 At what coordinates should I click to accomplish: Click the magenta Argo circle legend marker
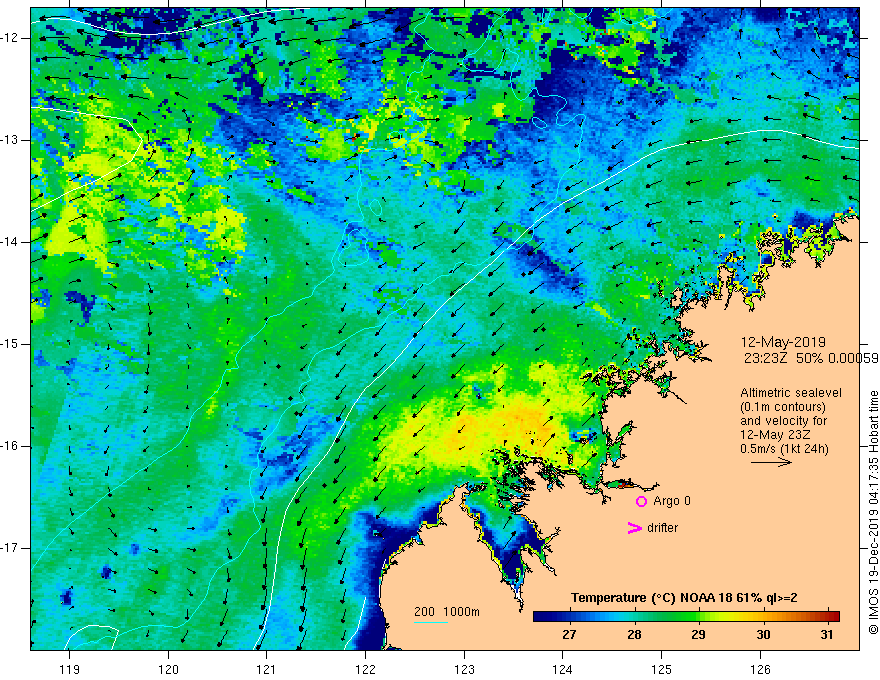click(641, 501)
